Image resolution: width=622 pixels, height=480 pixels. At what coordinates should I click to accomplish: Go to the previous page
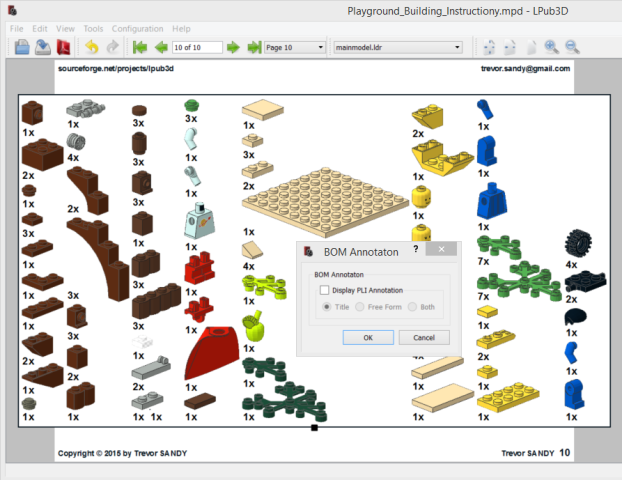click(x=160, y=47)
